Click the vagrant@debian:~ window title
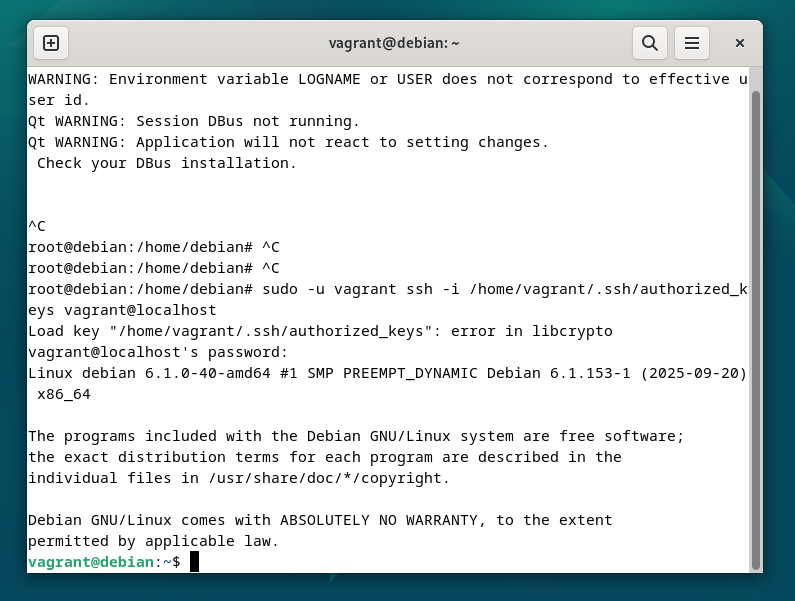Viewport: 795px width, 601px height. point(394,43)
